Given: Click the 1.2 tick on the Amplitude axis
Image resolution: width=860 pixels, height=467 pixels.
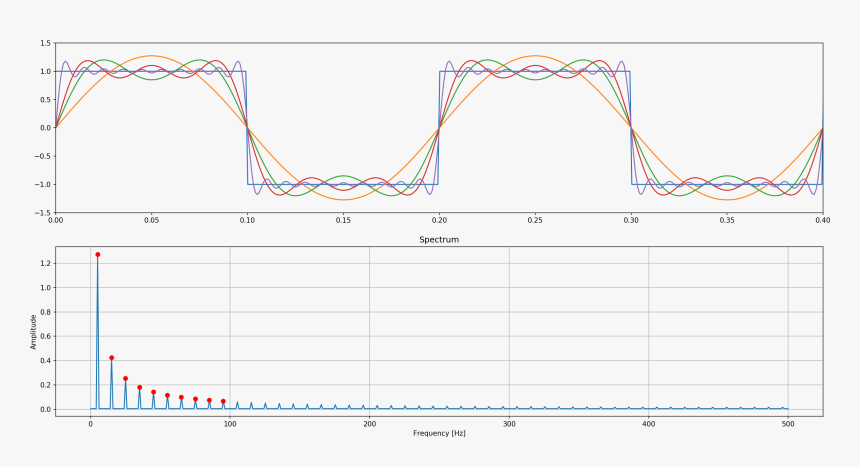Looking at the screenshot, I should tap(46, 263).
